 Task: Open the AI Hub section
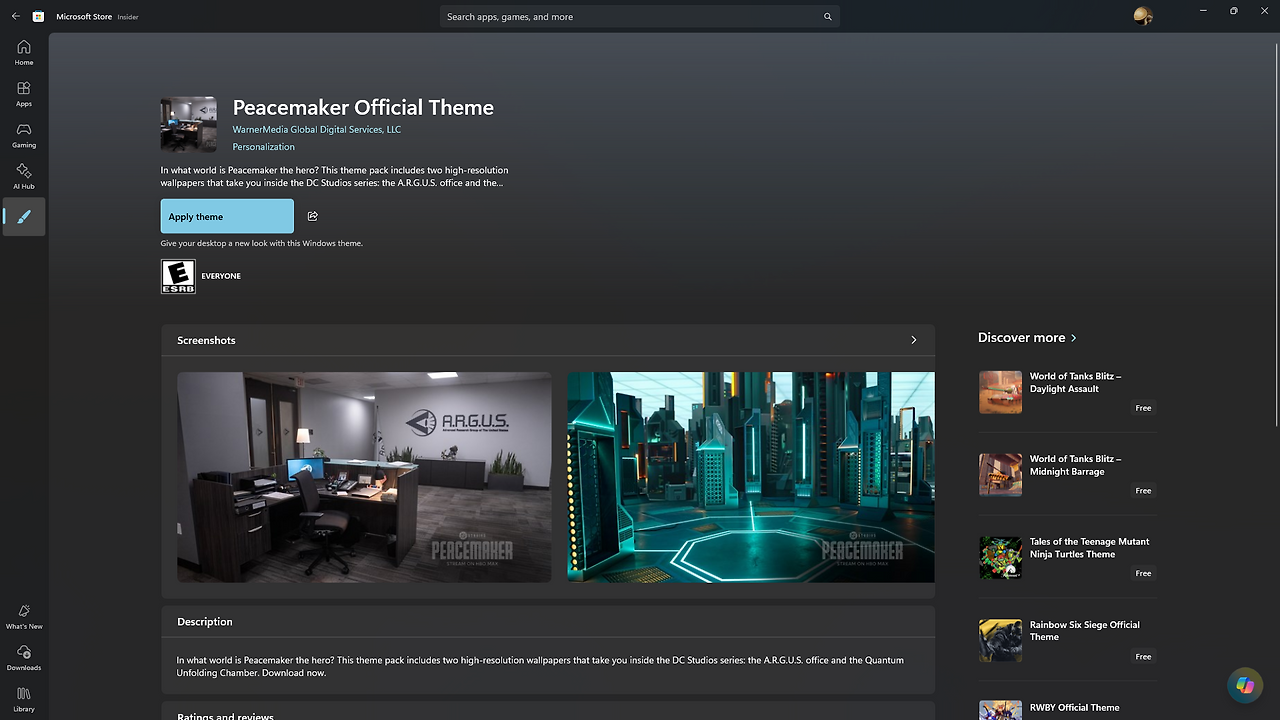pyautogui.click(x=24, y=177)
